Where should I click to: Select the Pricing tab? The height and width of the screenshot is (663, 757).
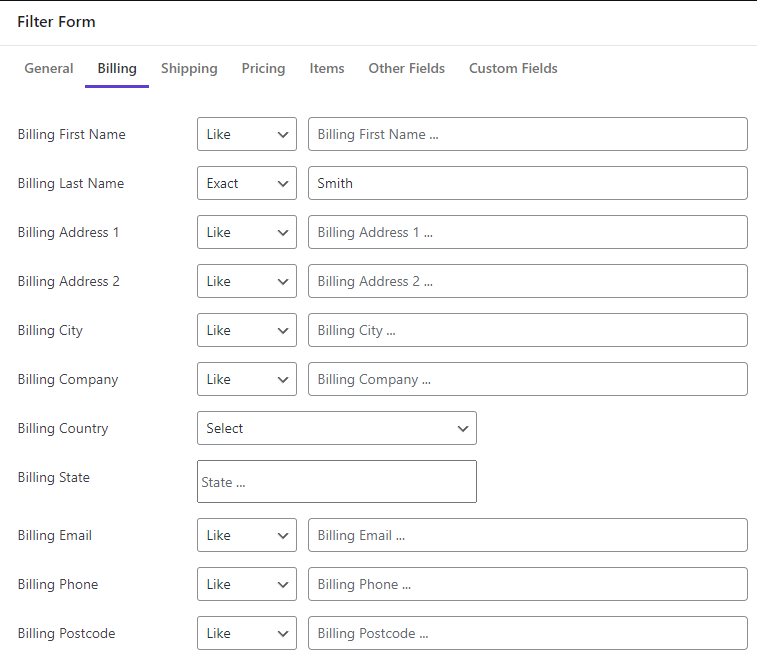(264, 69)
